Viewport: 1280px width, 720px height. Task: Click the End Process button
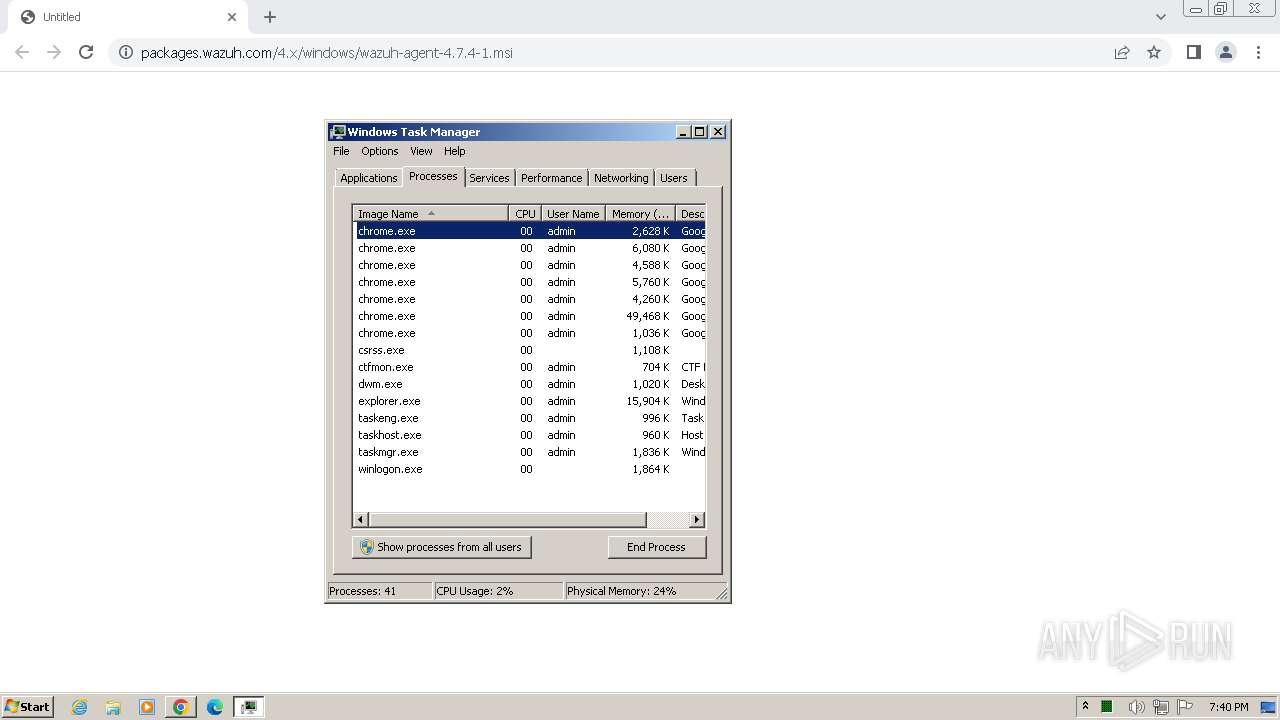(656, 547)
